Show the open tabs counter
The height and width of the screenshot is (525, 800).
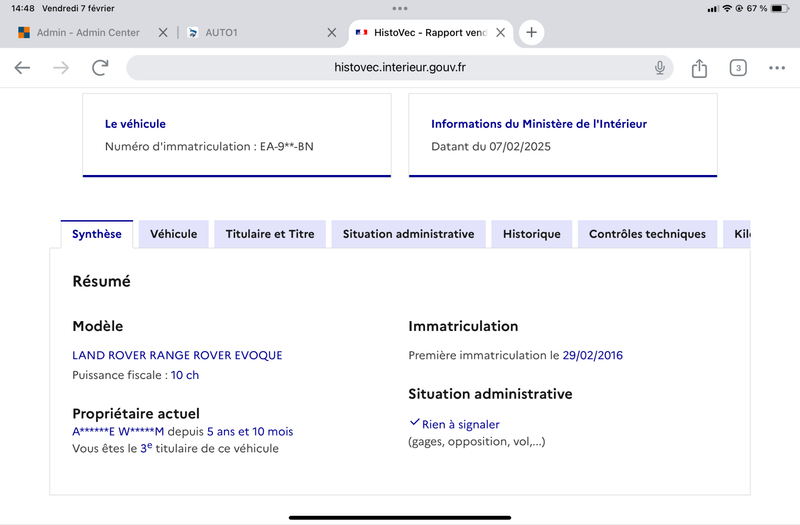(x=738, y=68)
